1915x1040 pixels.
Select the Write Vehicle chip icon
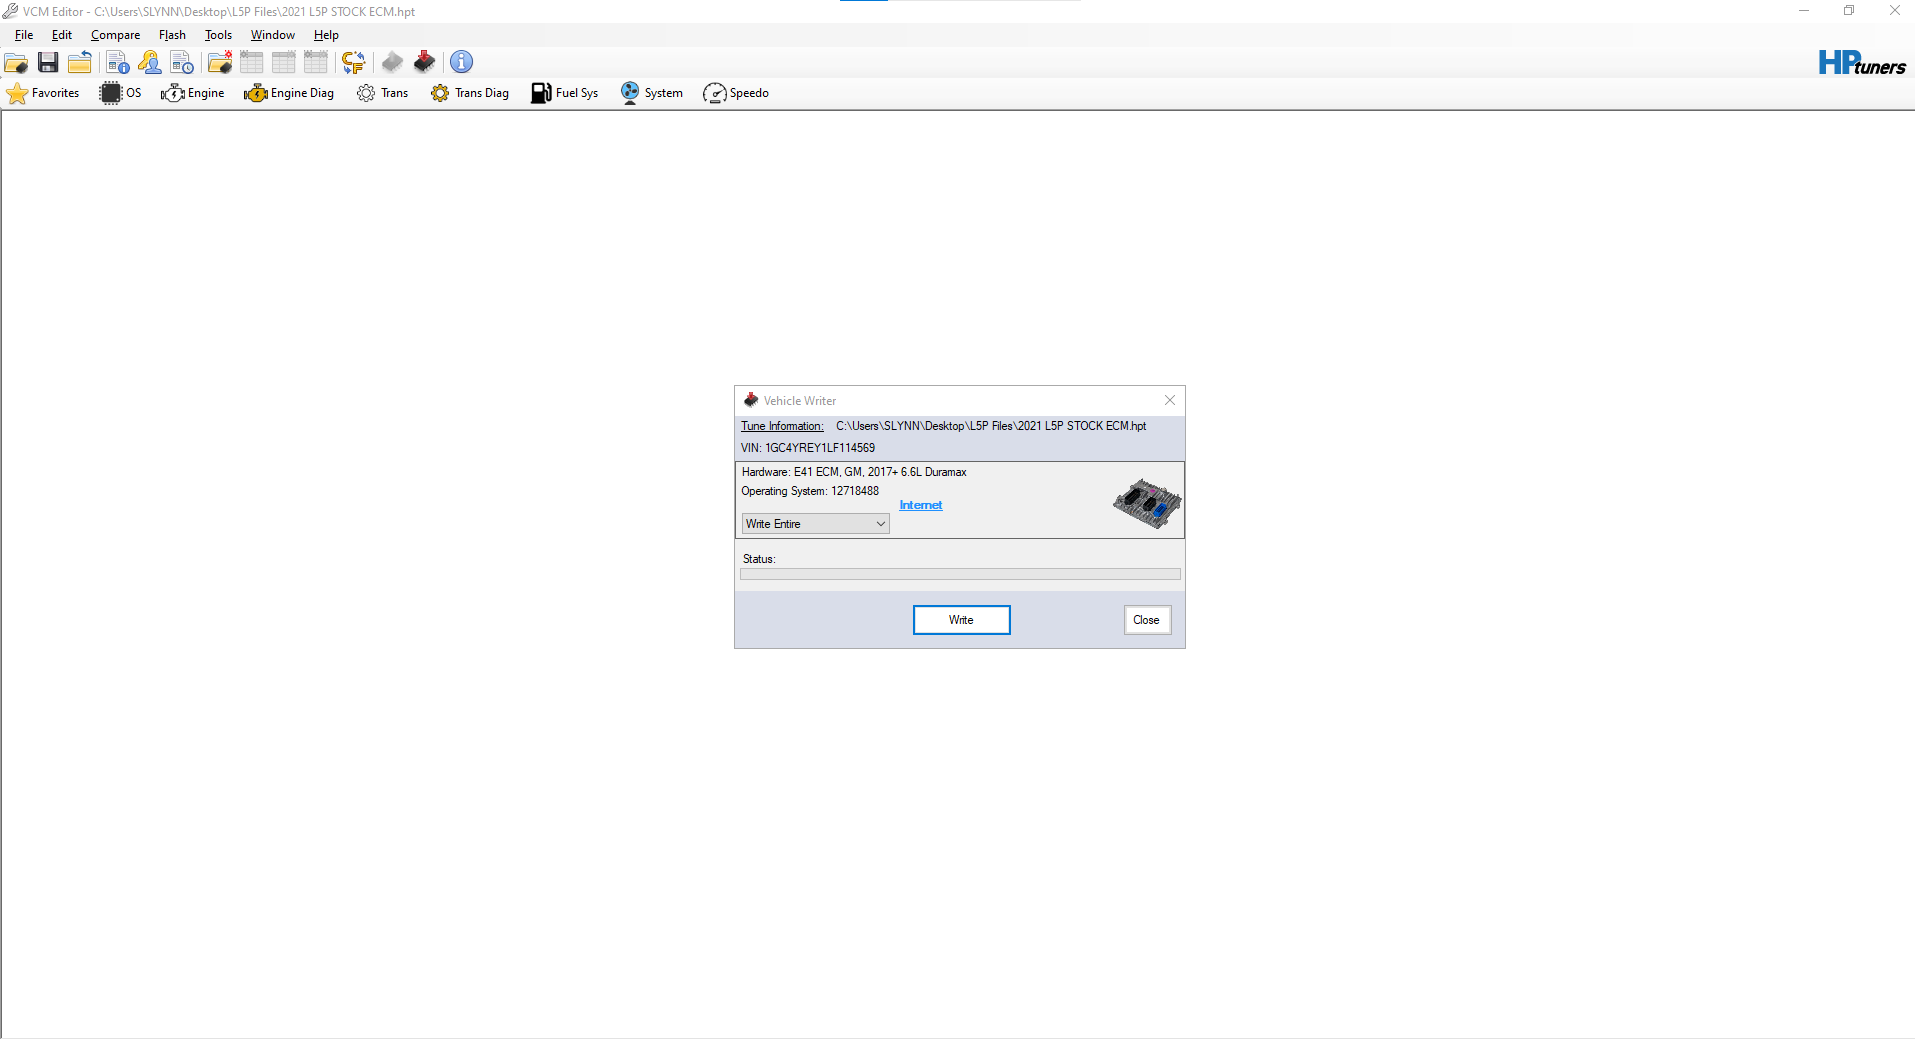(x=424, y=62)
